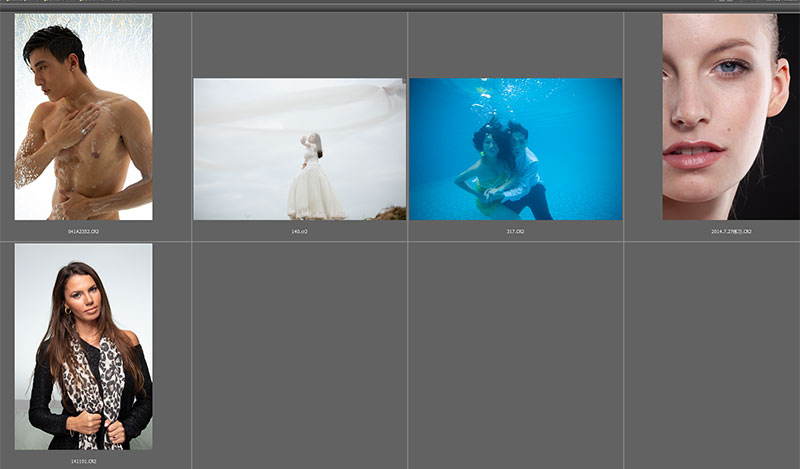Select the shirtless man photo thumbnail
This screenshot has width=800, height=469.
click(83, 117)
